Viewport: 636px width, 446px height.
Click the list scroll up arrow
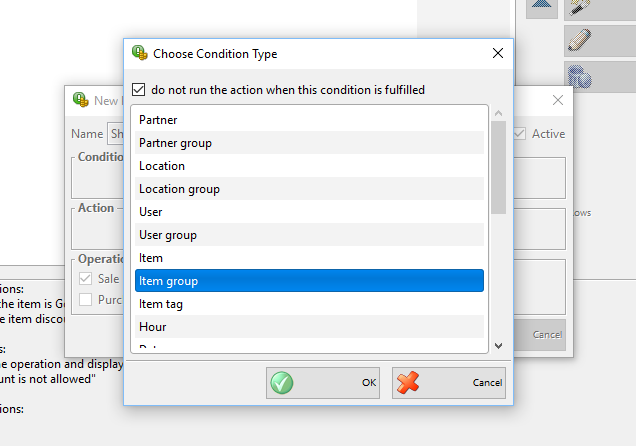498,114
